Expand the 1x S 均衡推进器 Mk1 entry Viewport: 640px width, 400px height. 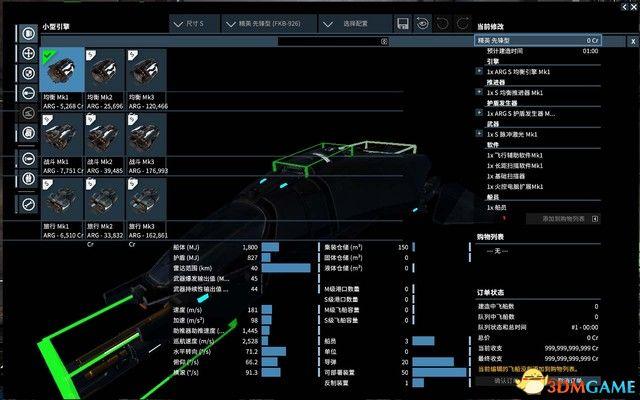[x=479, y=92]
